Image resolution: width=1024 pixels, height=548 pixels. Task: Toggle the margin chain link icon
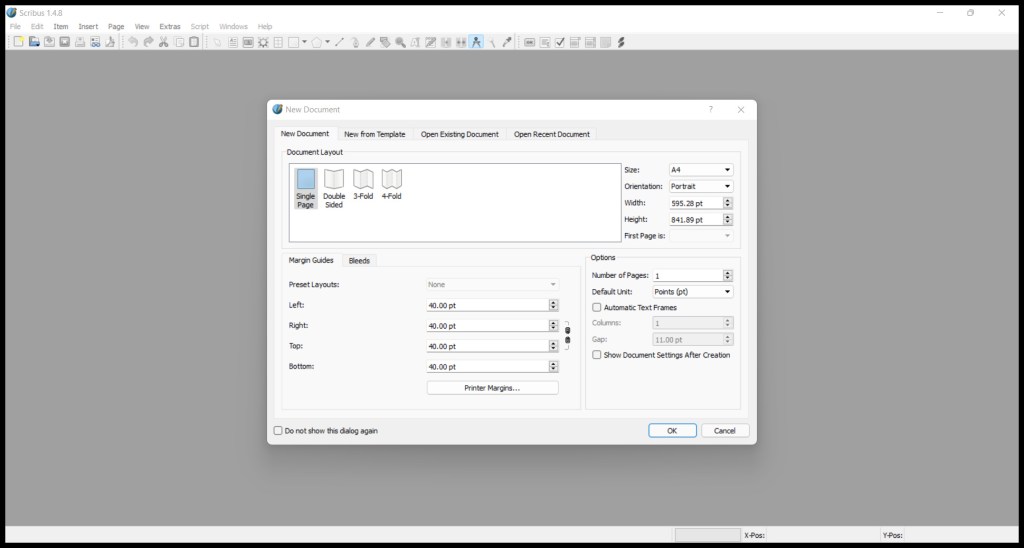[x=567, y=336]
